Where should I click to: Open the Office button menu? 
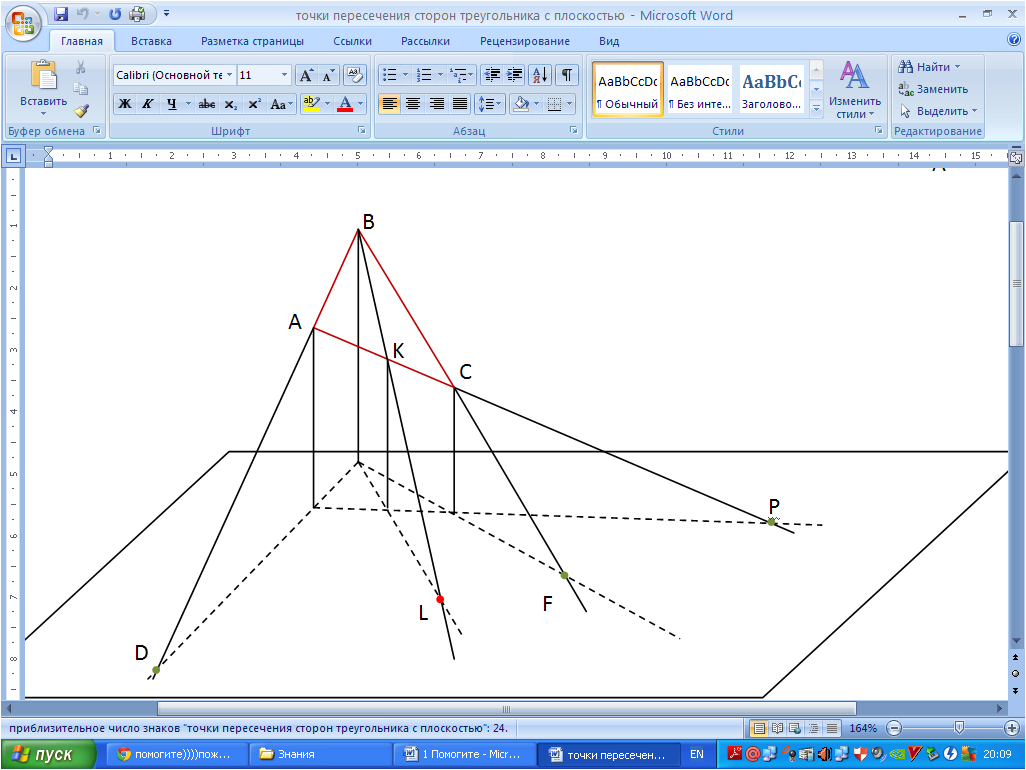point(24,22)
